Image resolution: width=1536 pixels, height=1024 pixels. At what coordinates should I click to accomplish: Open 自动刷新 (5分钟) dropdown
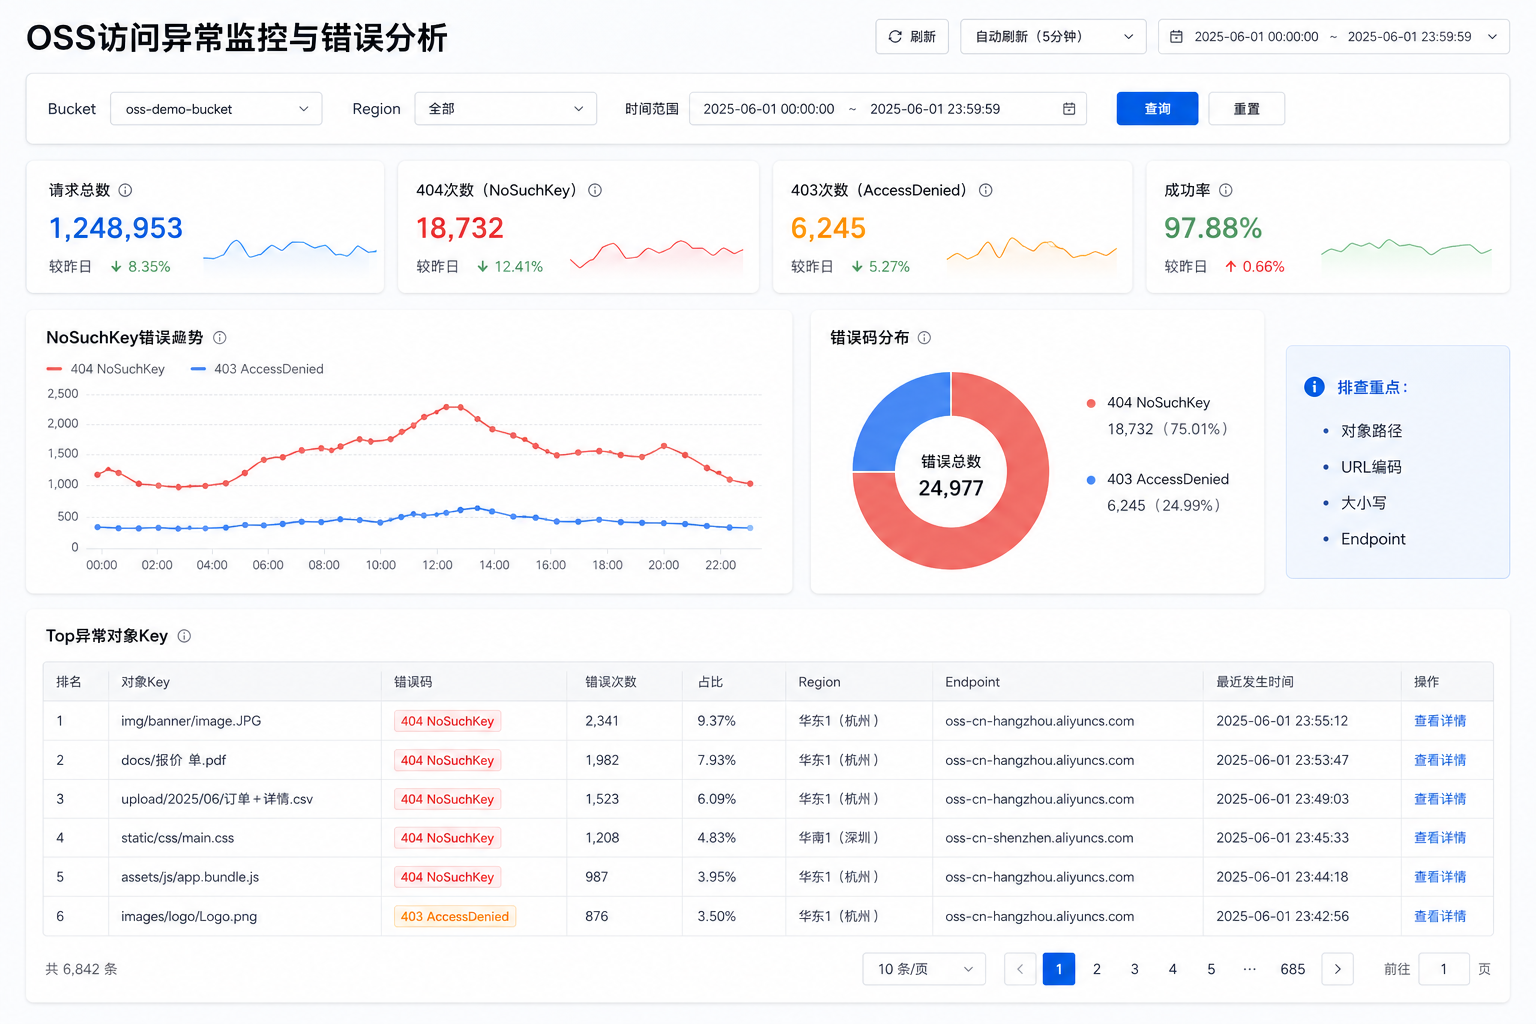click(1053, 36)
